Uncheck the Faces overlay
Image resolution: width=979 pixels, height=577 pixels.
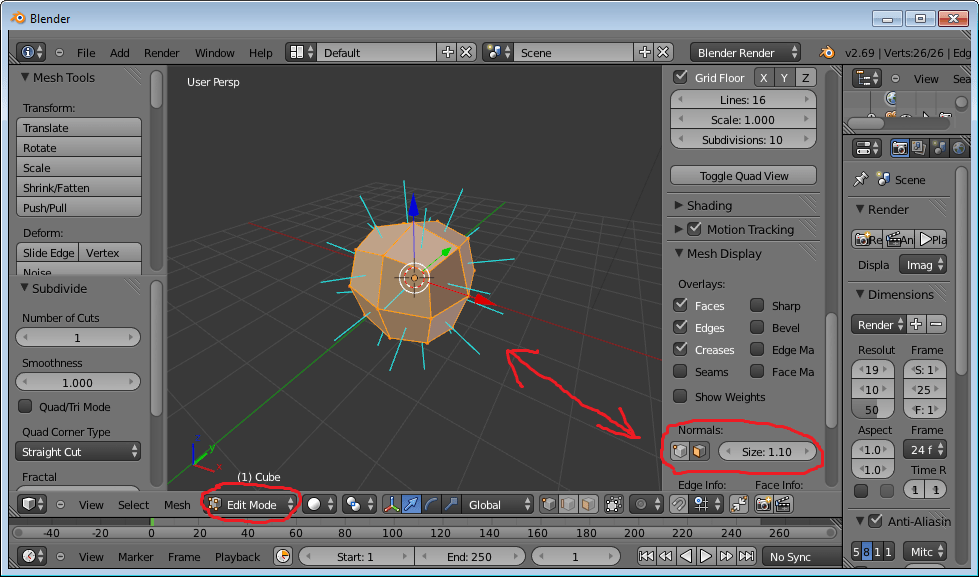681,305
